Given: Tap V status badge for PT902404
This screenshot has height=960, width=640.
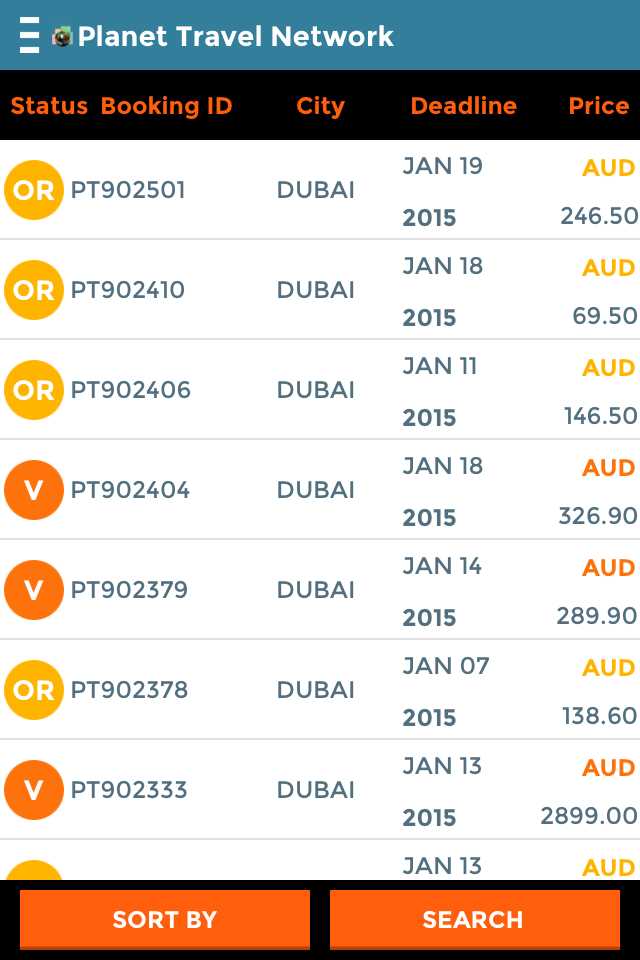Looking at the screenshot, I should [x=34, y=490].
